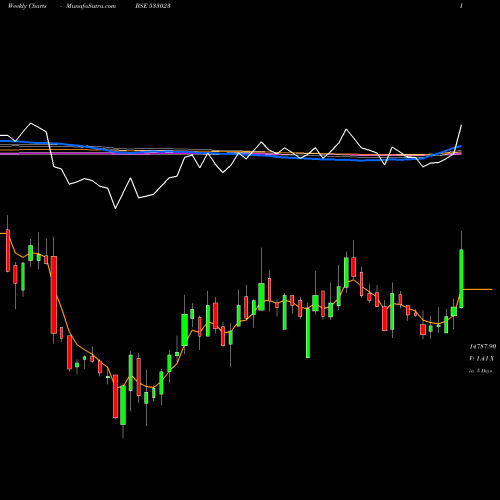500x500 pixels.
Task: Click the '14787.90' price value
Action: click(x=483, y=347)
